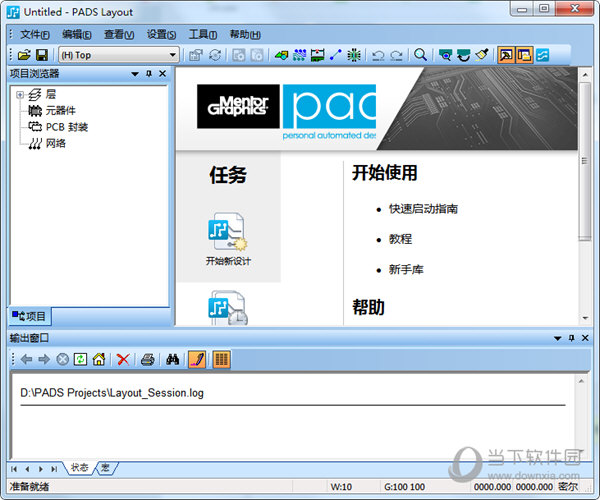Toggle the pen icon in the output toolbar
Image resolution: width=600 pixels, height=500 pixels.
pyautogui.click(x=197, y=359)
